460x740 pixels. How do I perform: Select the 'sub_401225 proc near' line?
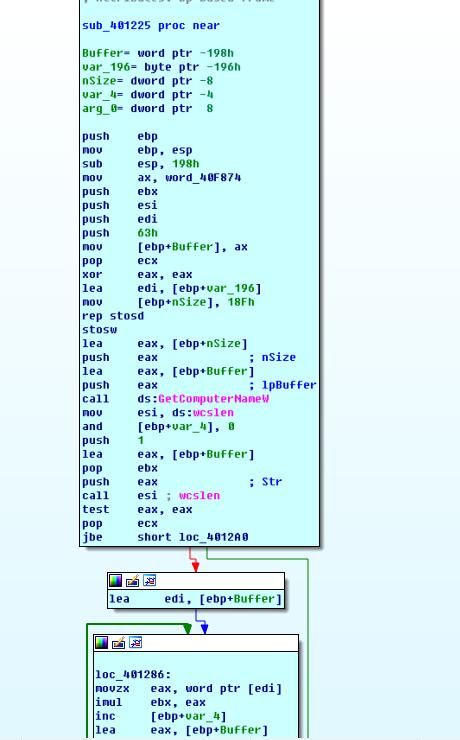click(x=151, y=25)
